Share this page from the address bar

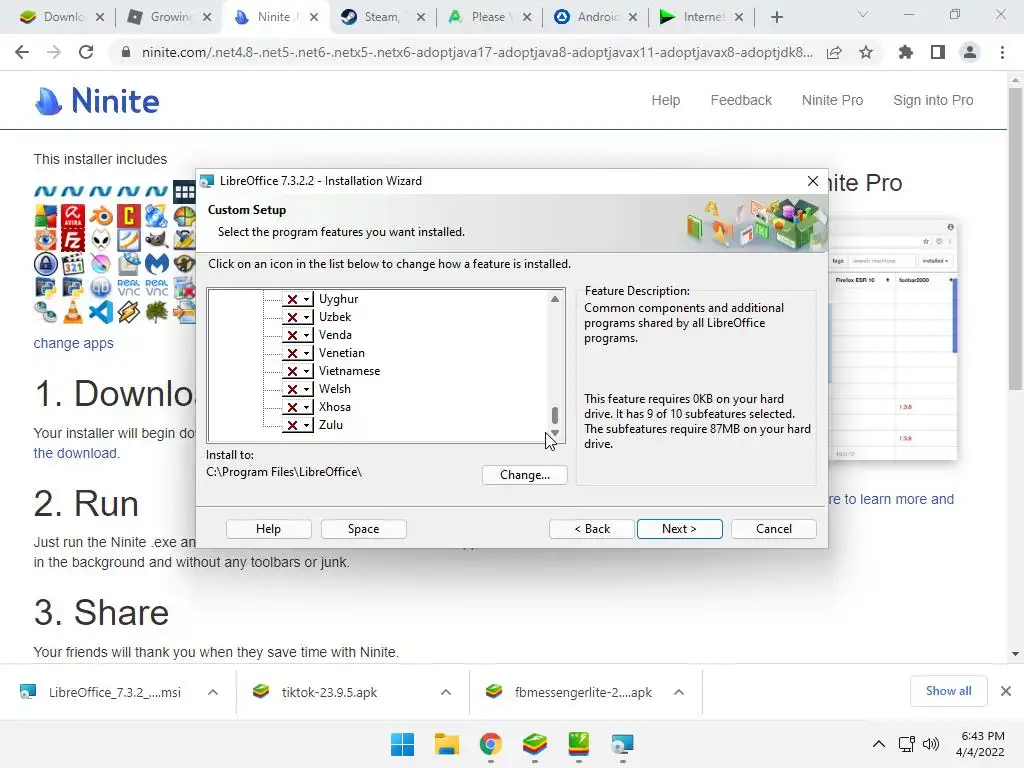(834, 52)
